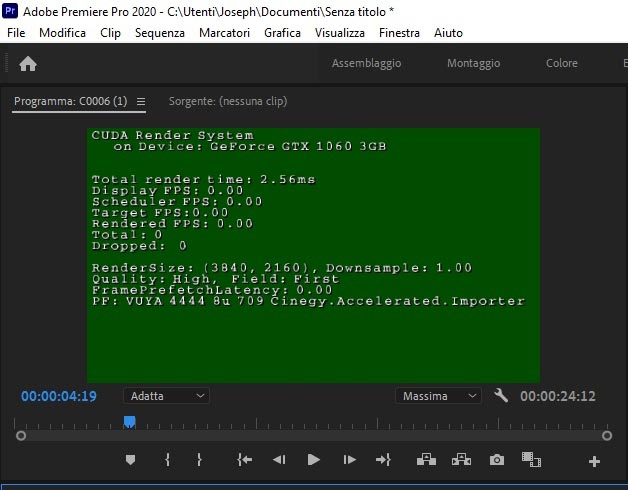The height and width of the screenshot is (490, 628).
Task: Open the Marcatori menu
Action: click(x=224, y=33)
